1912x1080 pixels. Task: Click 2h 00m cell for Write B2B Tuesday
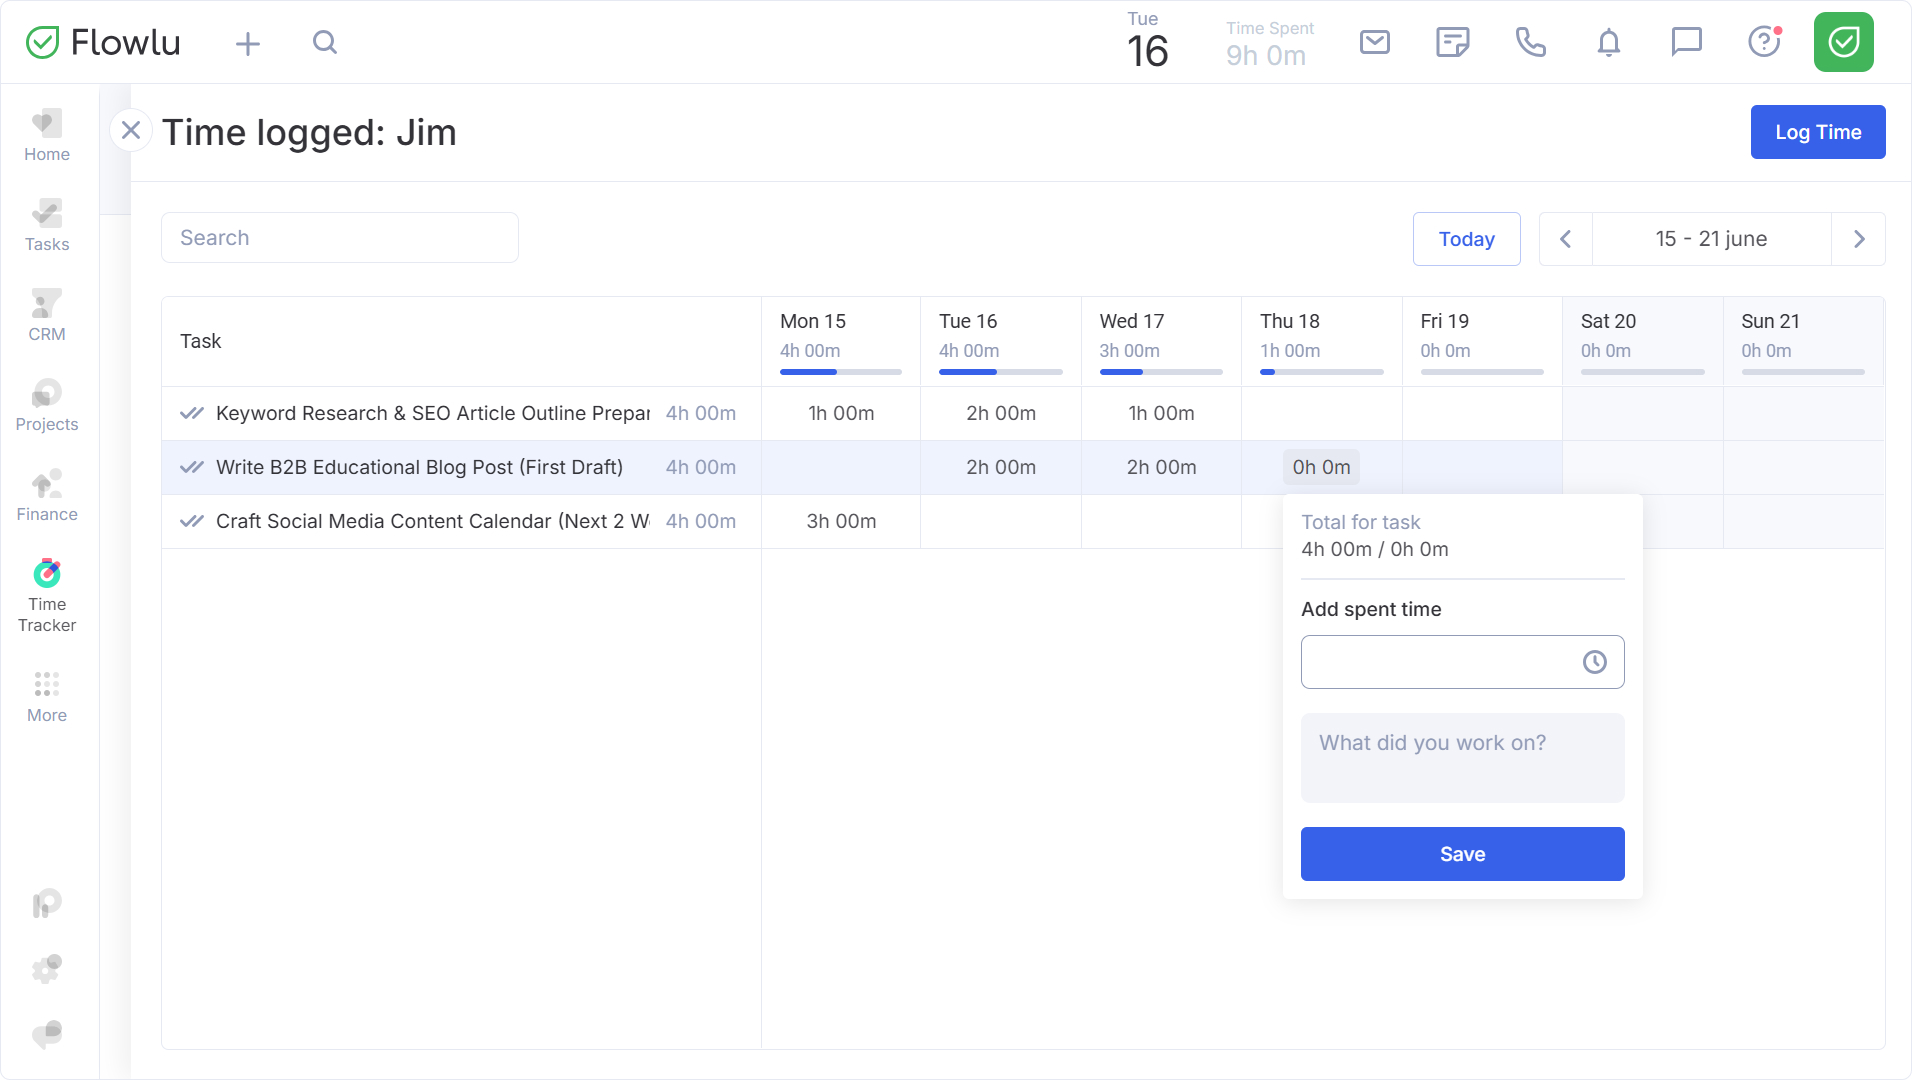(1001, 467)
